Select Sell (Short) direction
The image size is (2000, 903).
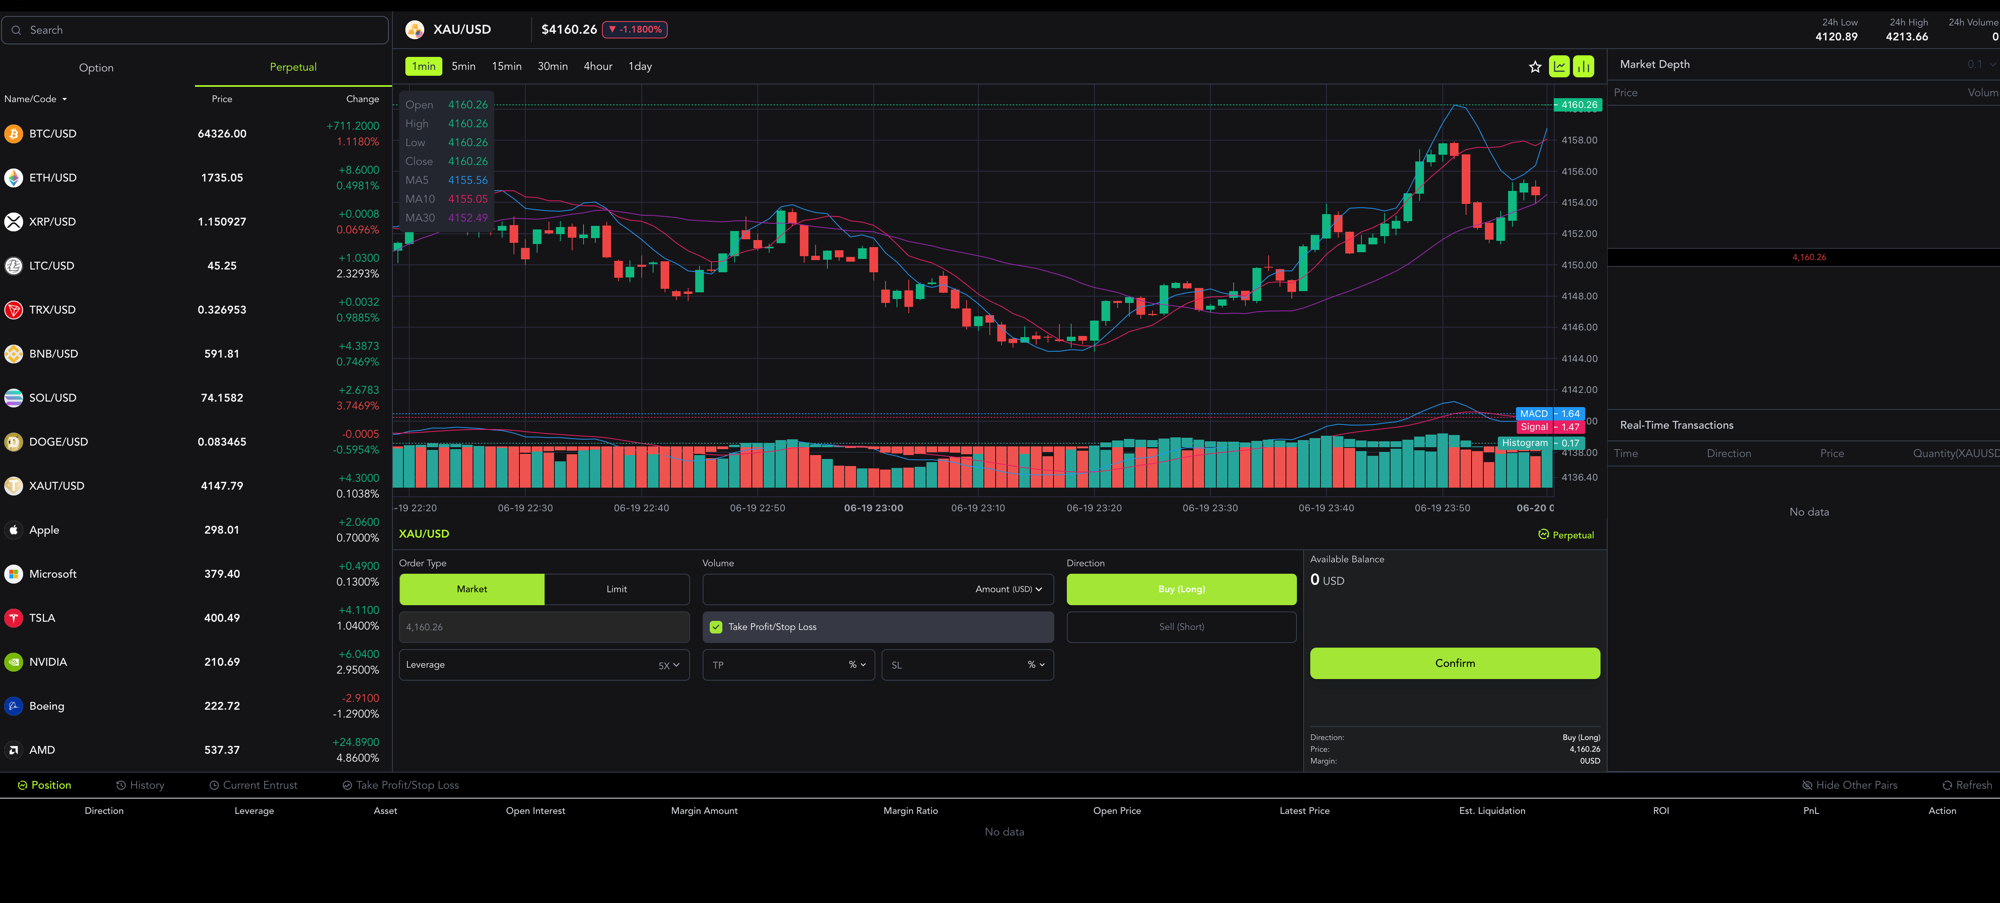pos(1181,627)
